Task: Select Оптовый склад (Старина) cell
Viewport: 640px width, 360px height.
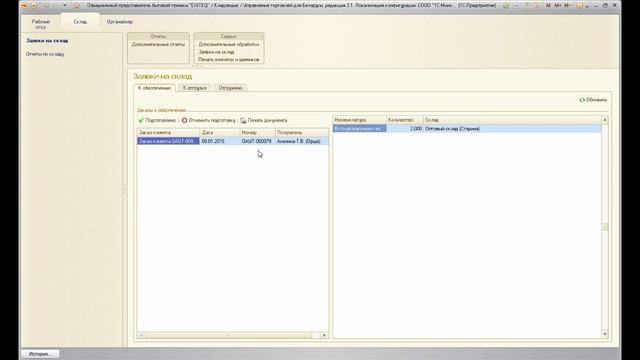Action: point(512,129)
